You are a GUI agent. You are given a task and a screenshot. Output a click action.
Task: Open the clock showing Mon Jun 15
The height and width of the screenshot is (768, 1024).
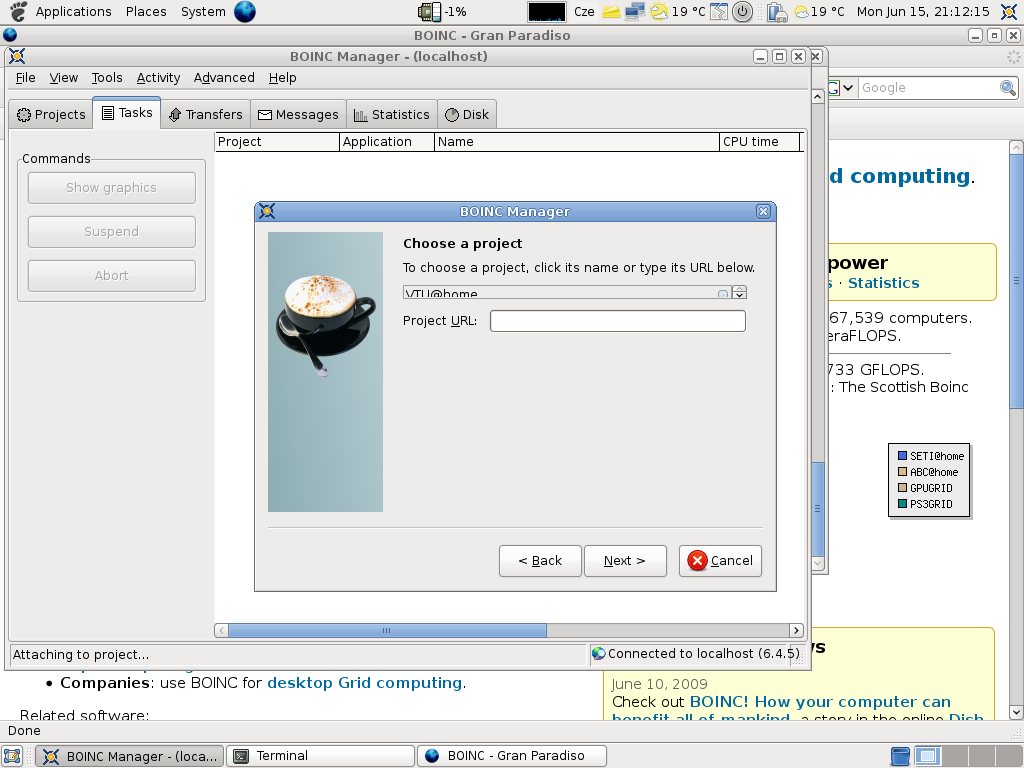[x=923, y=12]
